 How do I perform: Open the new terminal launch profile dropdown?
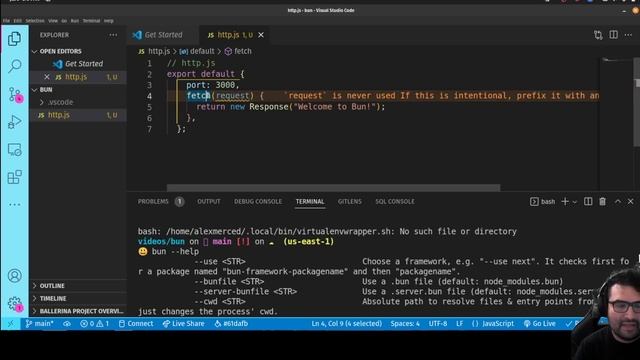575,202
